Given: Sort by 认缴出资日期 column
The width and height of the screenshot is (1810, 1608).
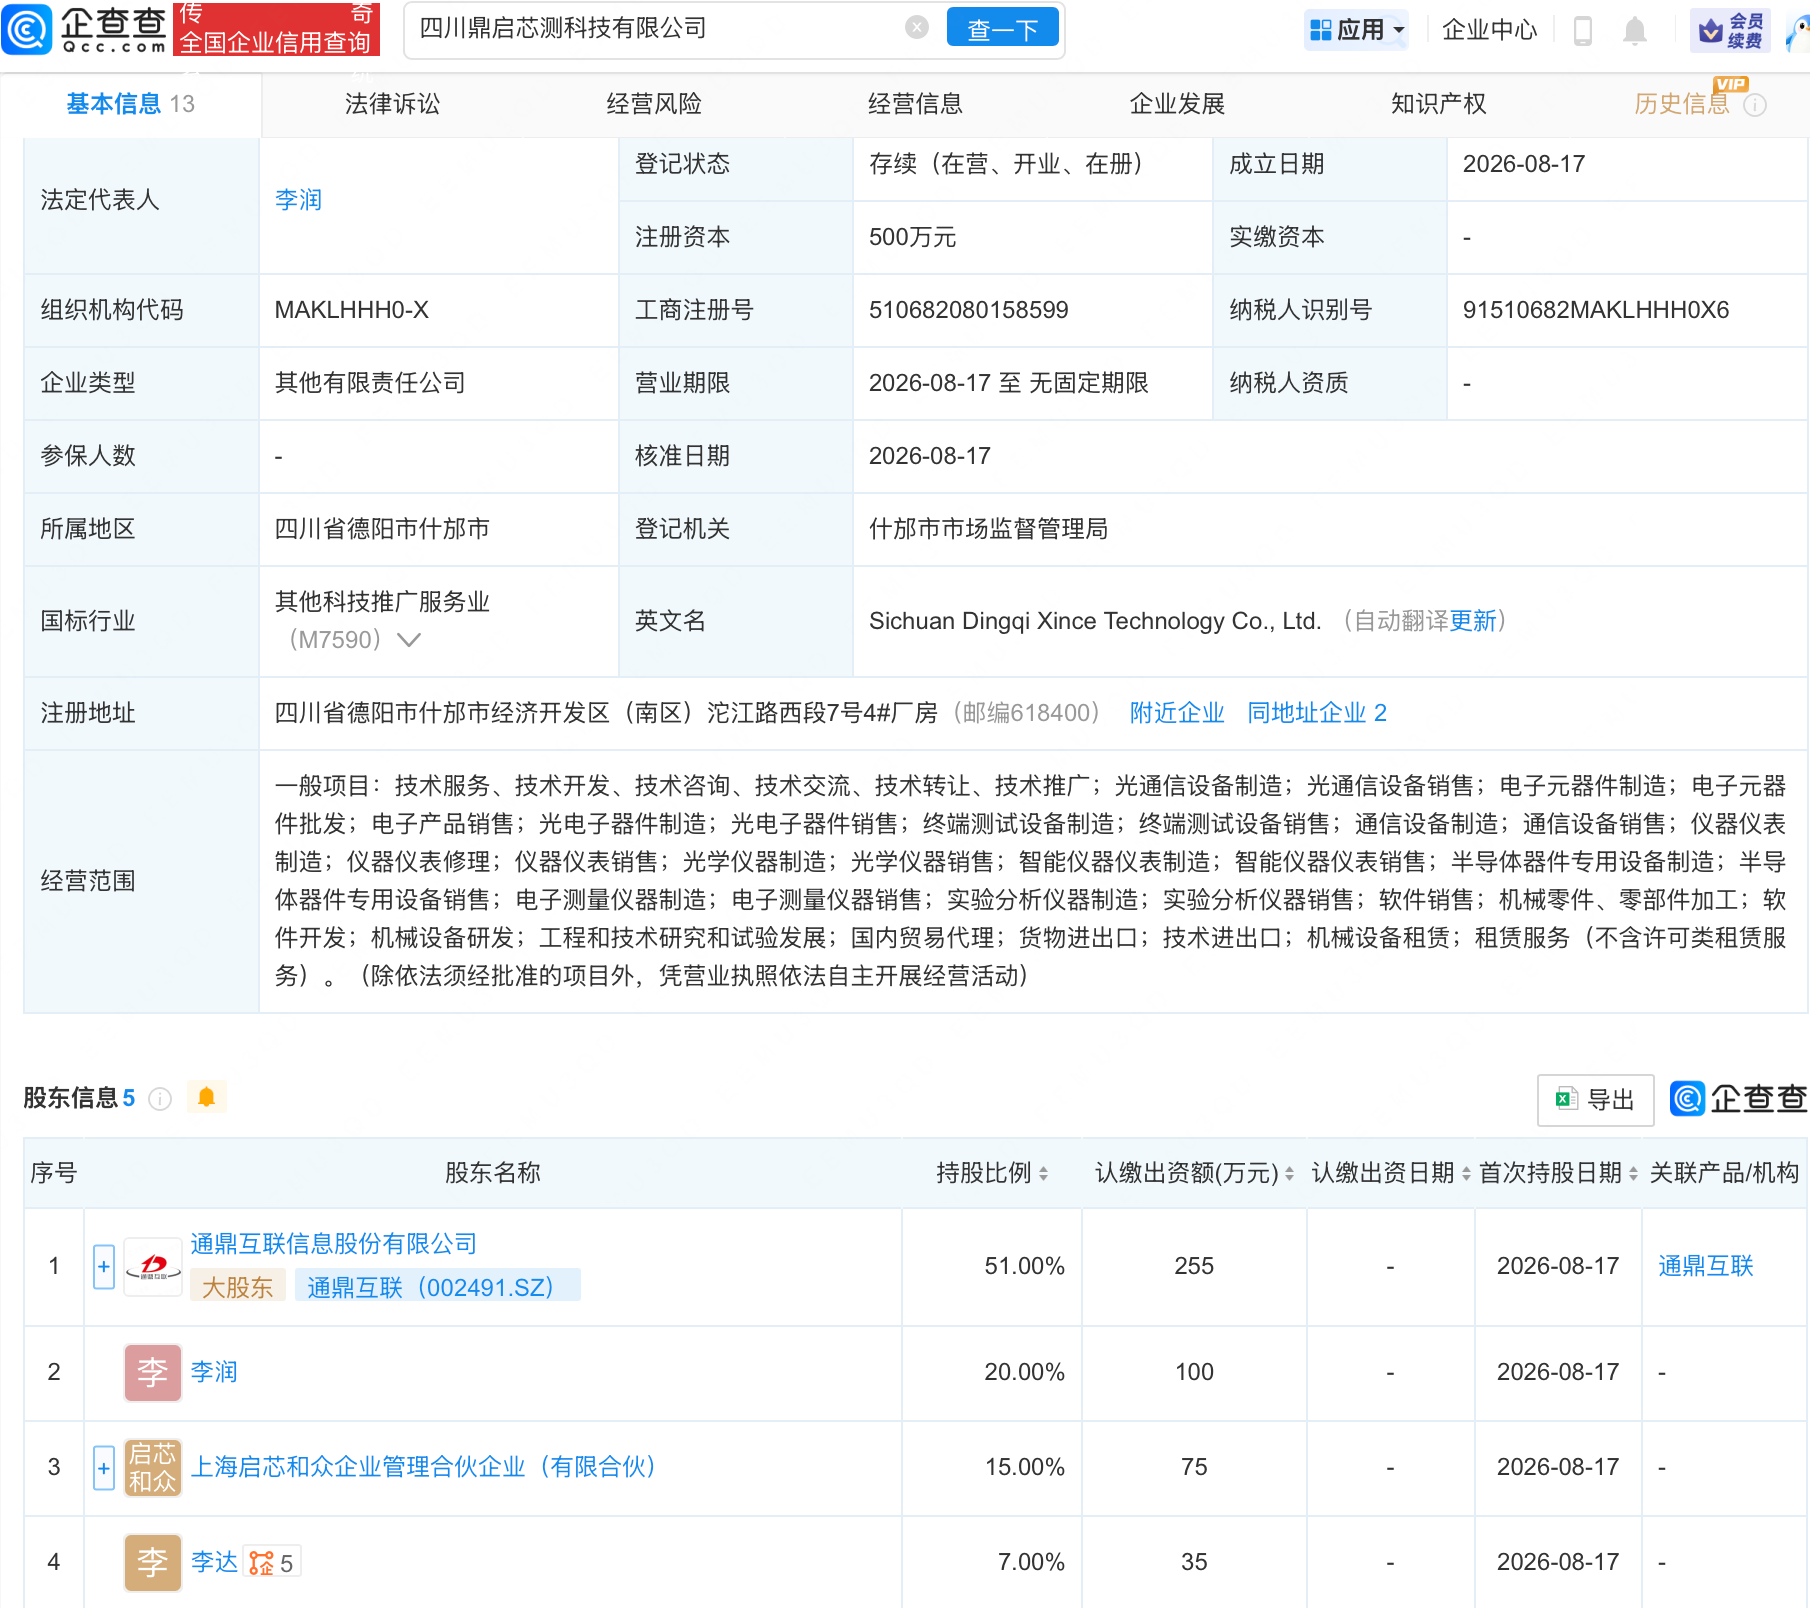Looking at the screenshot, I should 1466,1174.
